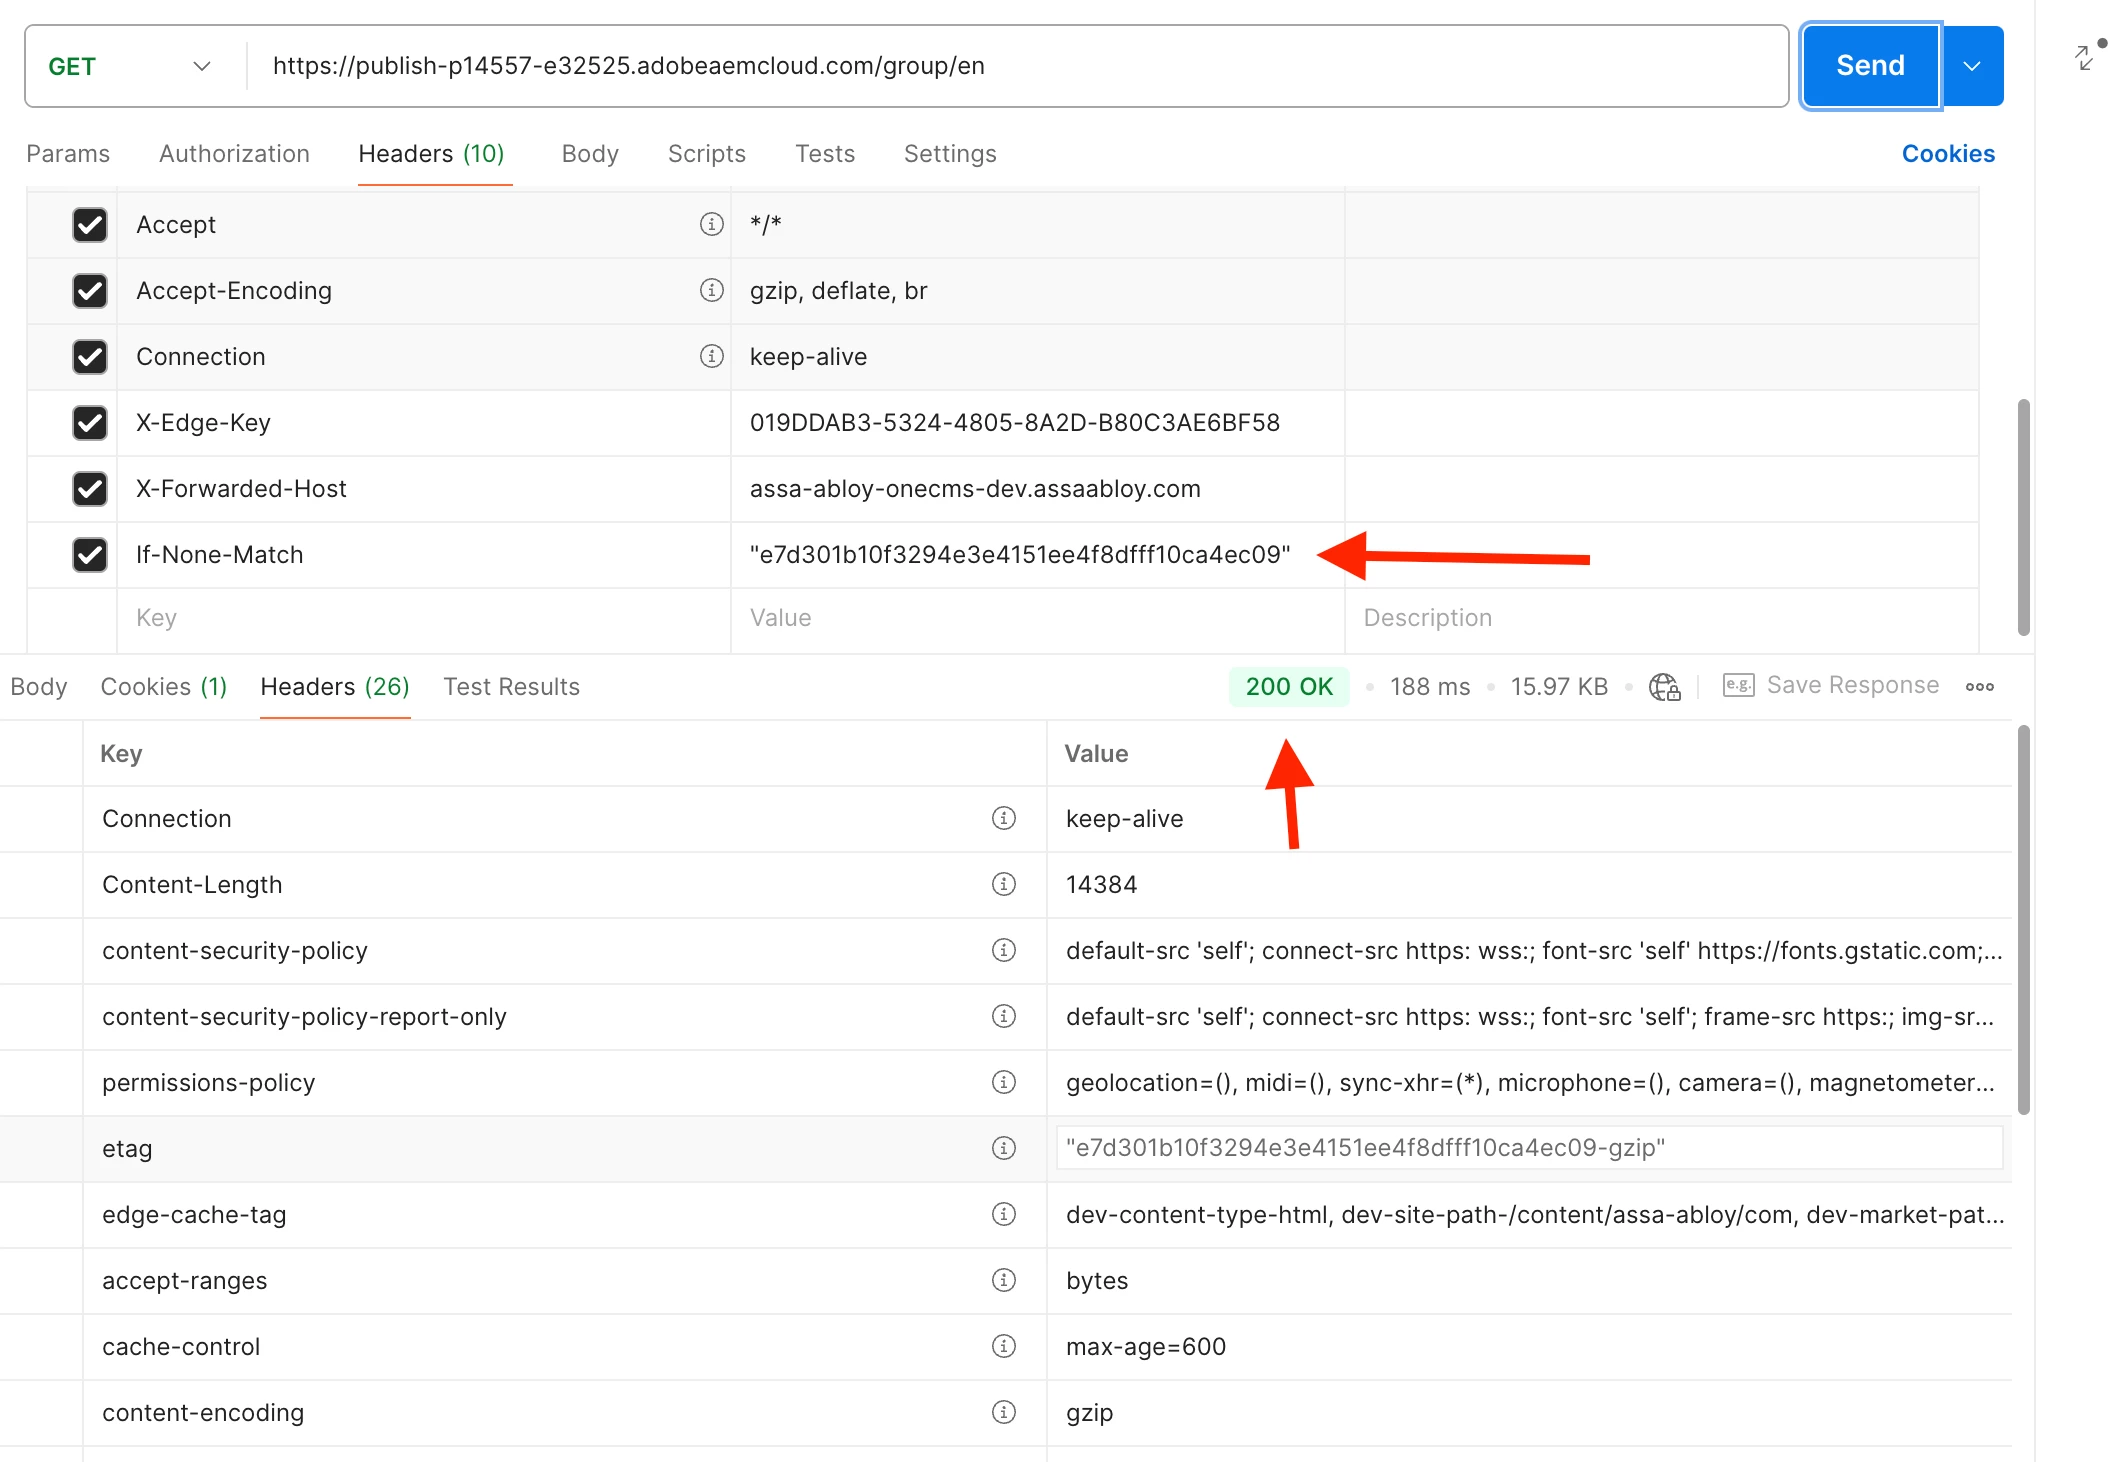
Task: Click info icon for cache-control response header
Action: pos(1003,1346)
